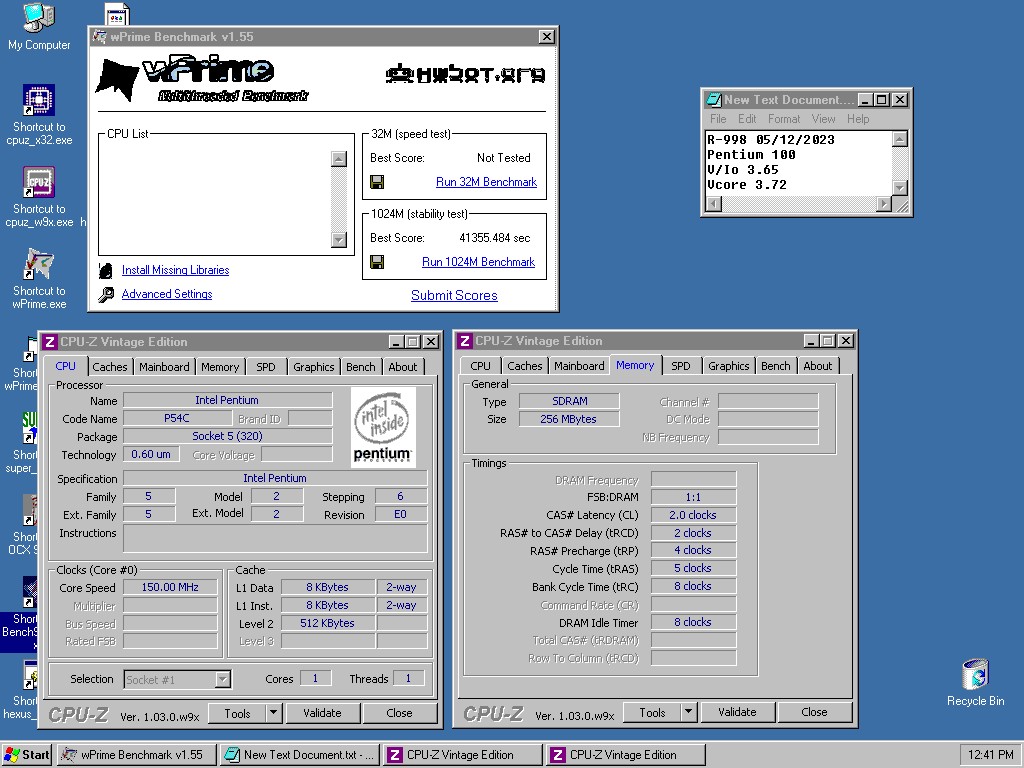Open the Graphics tab in the left CPU-Z window
The width and height of the screenshot is (1024, 768).
[313, 367]
